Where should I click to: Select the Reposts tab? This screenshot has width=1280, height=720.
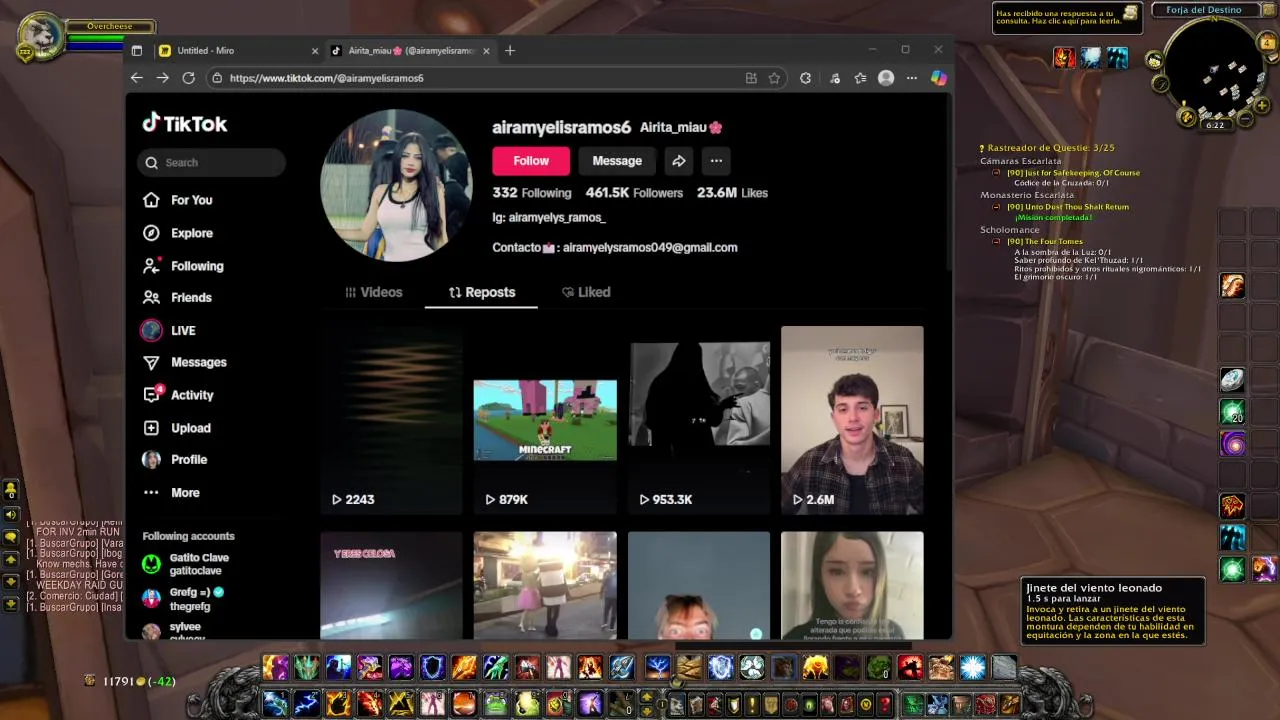click(482, 292)
